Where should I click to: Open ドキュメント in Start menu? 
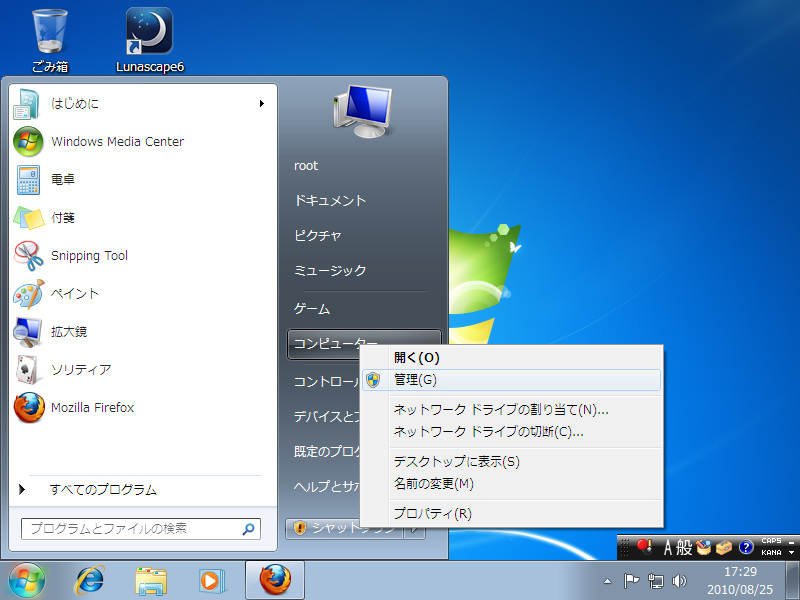[x=330, y=201]
